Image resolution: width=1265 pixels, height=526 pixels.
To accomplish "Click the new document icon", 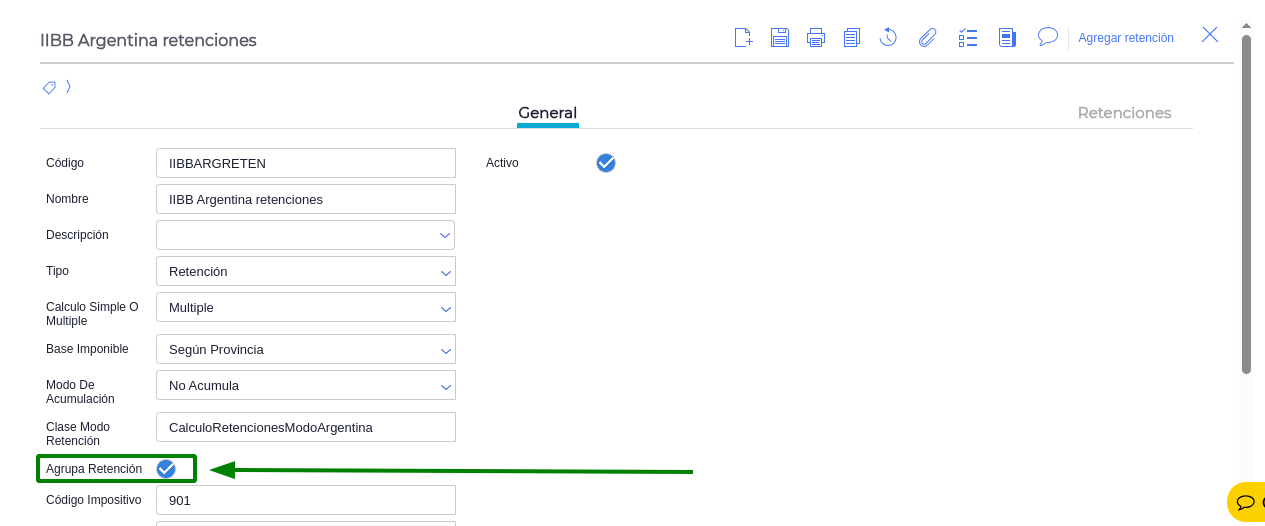I will coord(743,38).
